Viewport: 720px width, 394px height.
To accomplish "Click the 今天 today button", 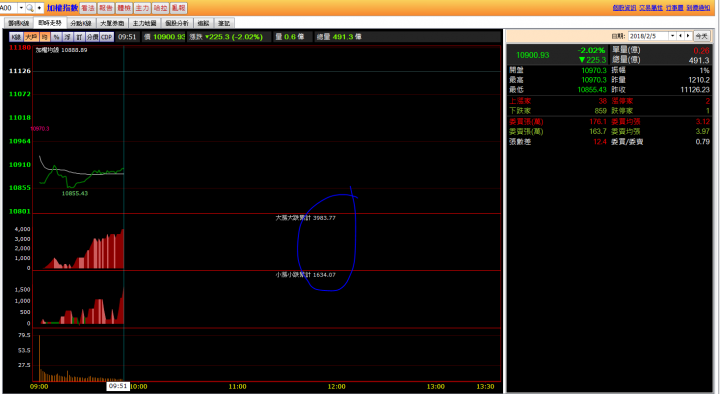I will [x=701, y=36].
